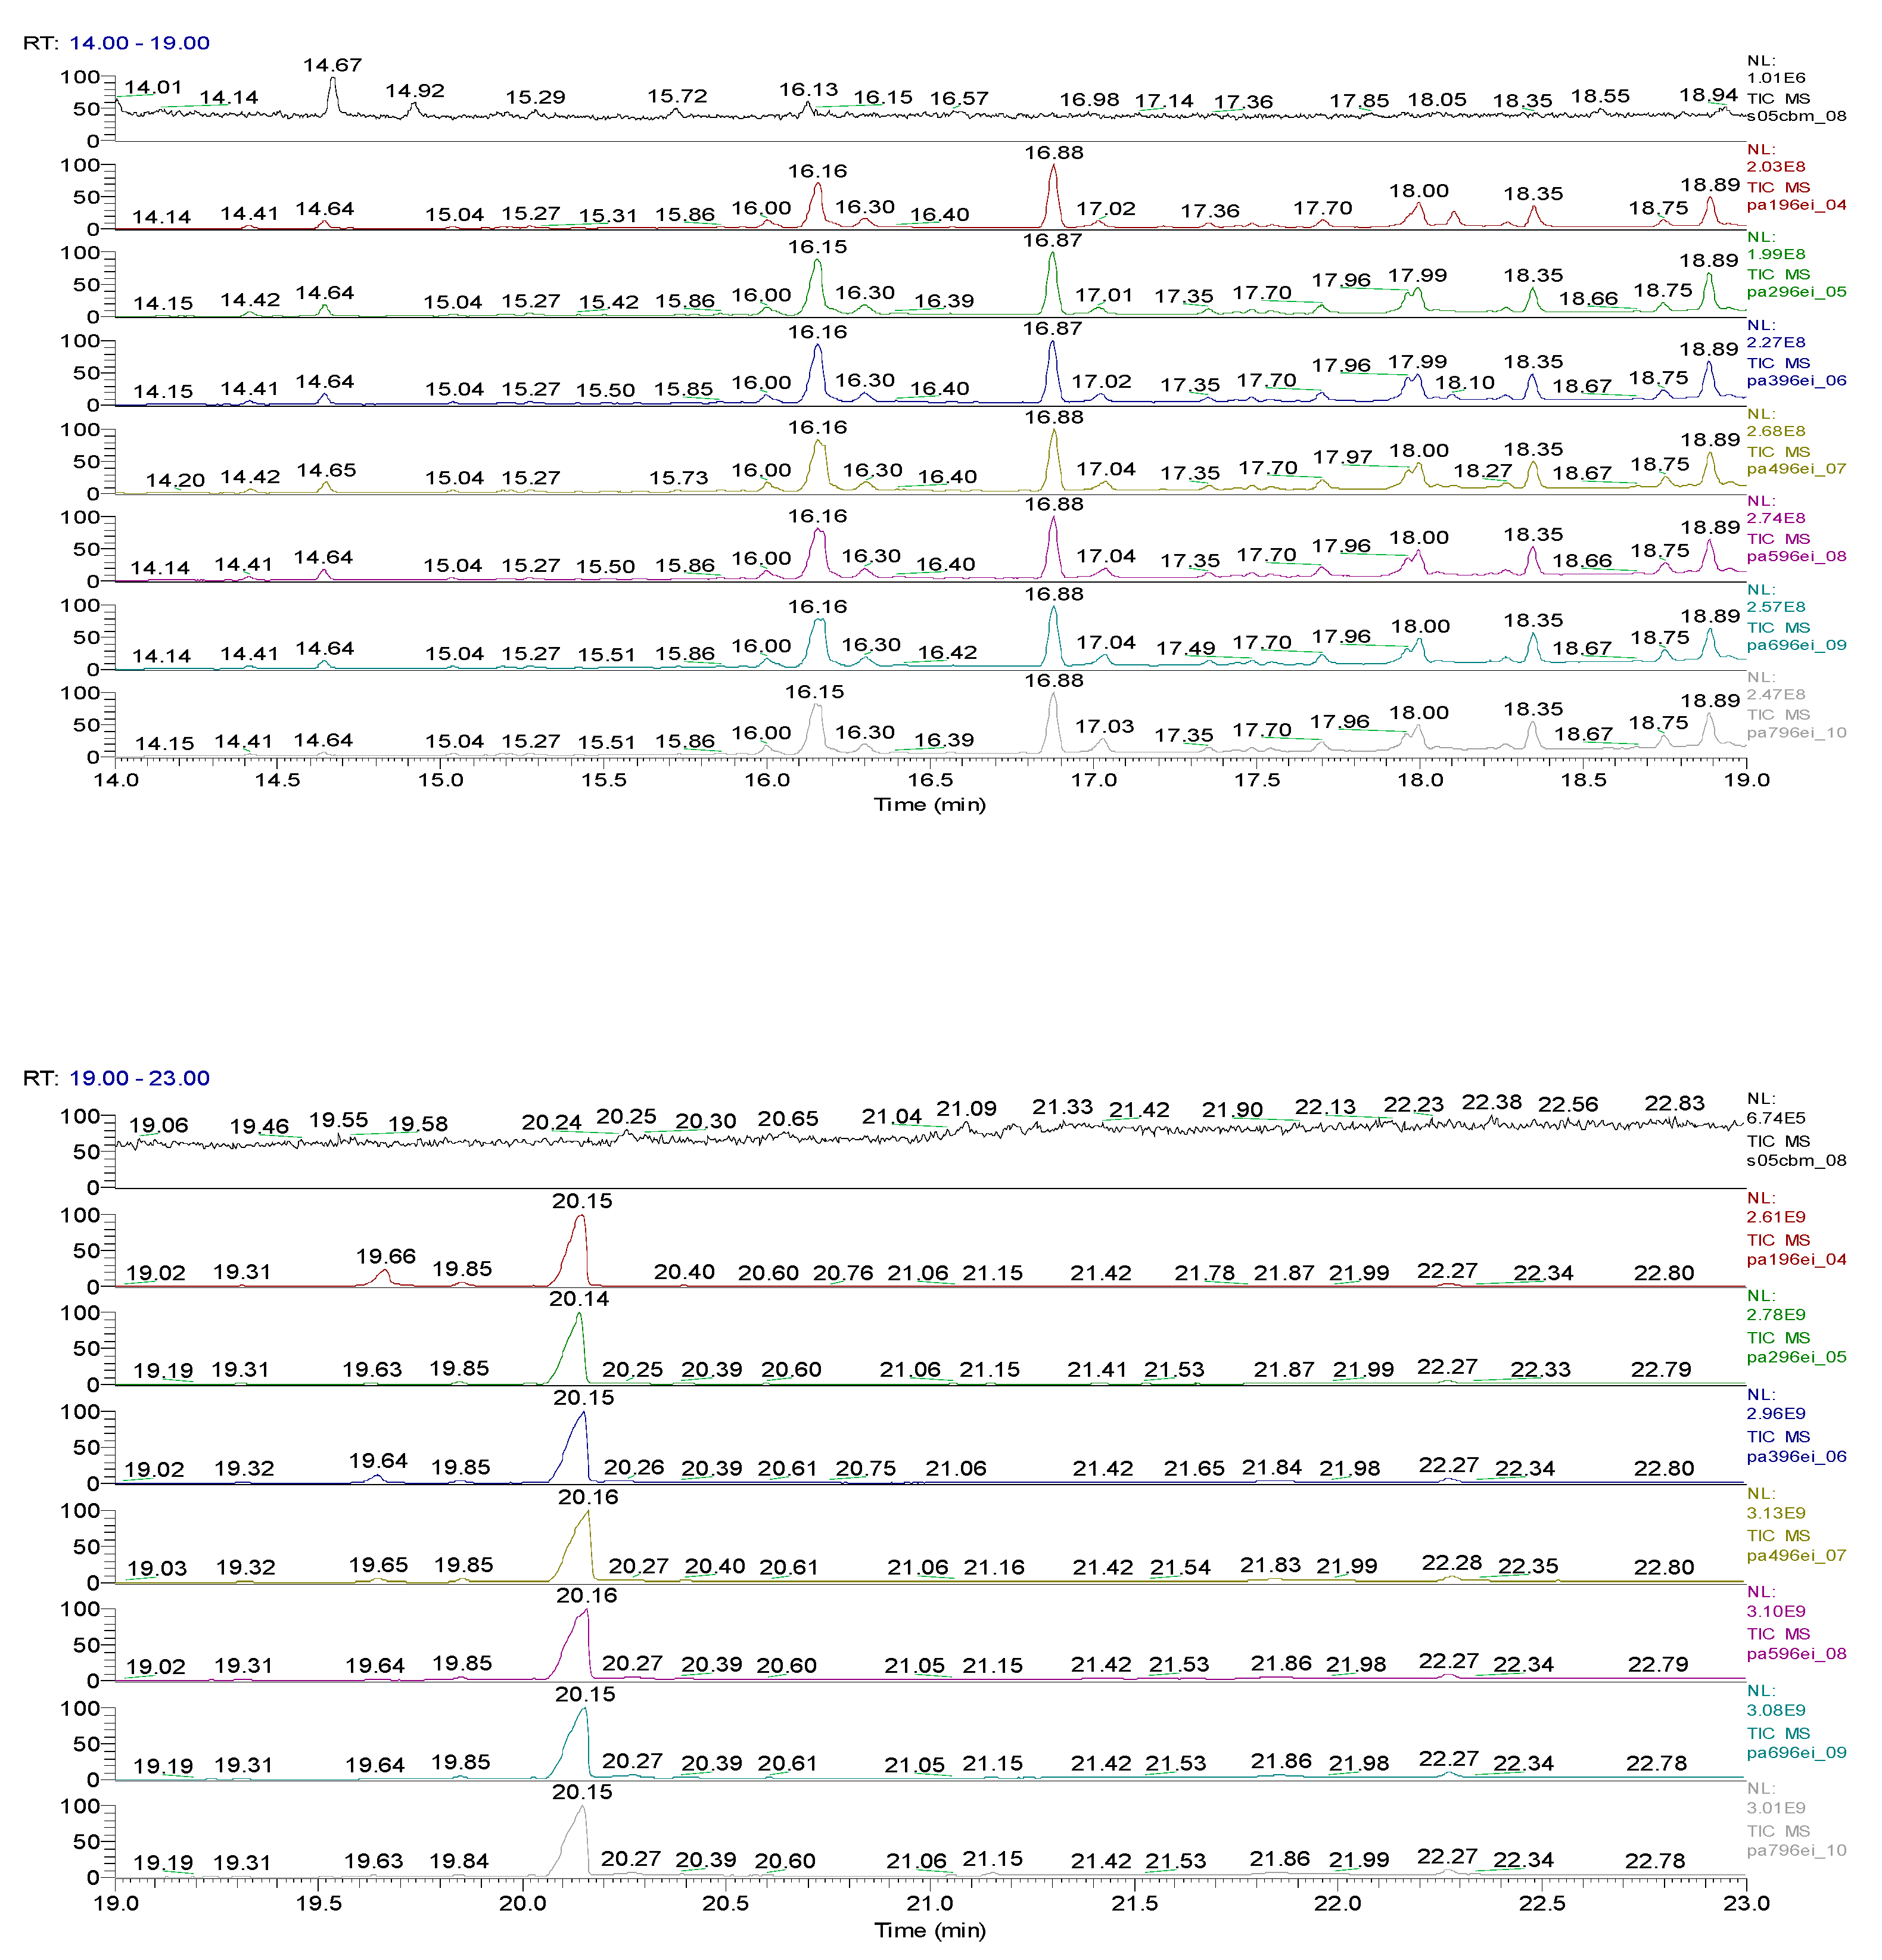Viewport: 1882px width, 1960px height.
Task: Select the 21.33 peak label
Action: 1063,1107
